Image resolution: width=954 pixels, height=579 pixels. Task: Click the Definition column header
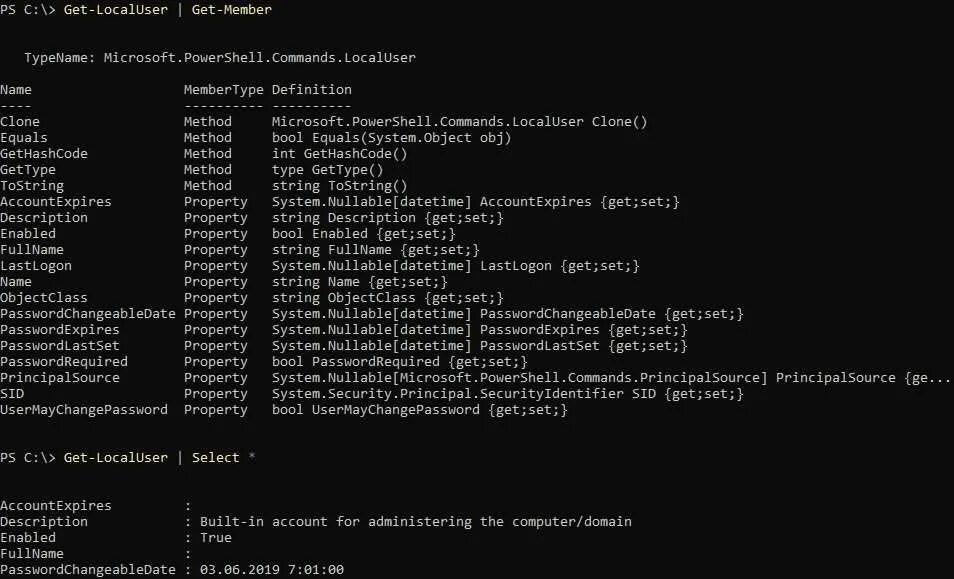311,90
